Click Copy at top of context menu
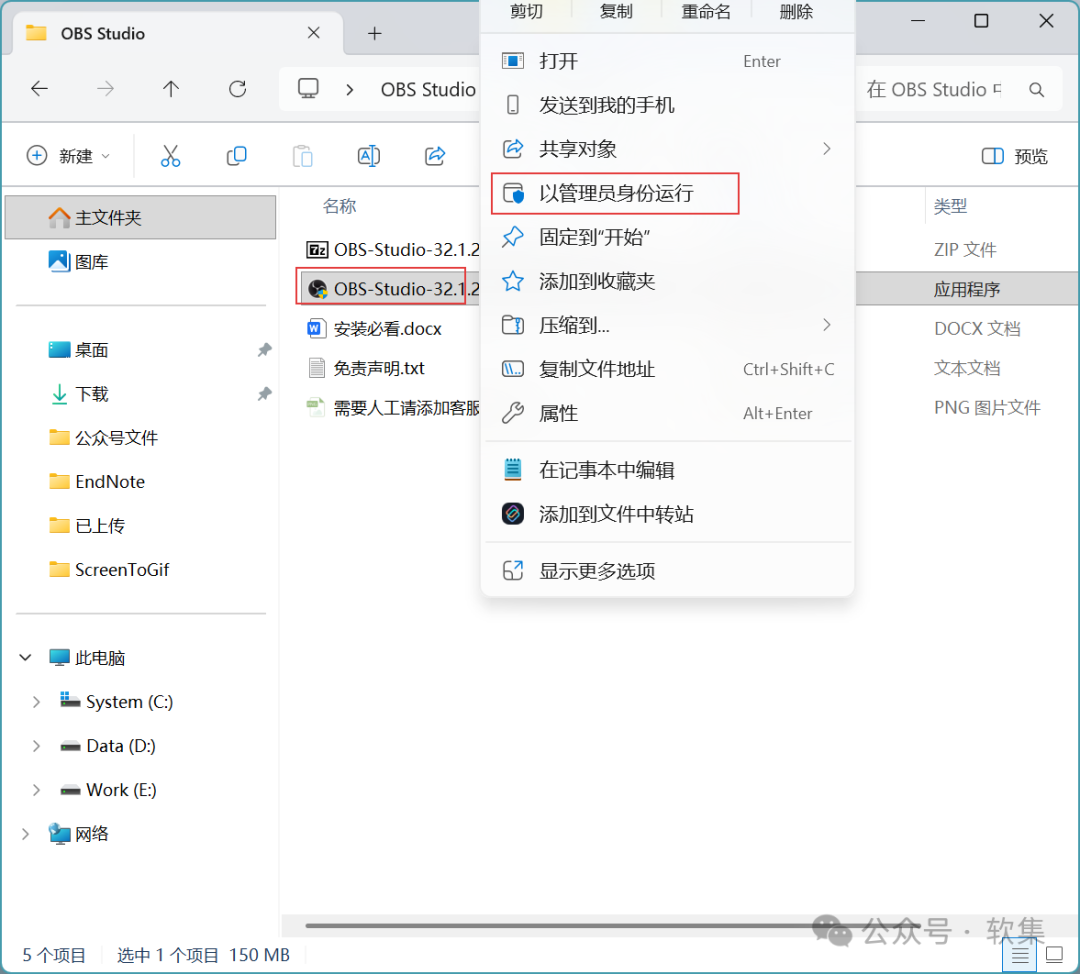 click(616, 12)
